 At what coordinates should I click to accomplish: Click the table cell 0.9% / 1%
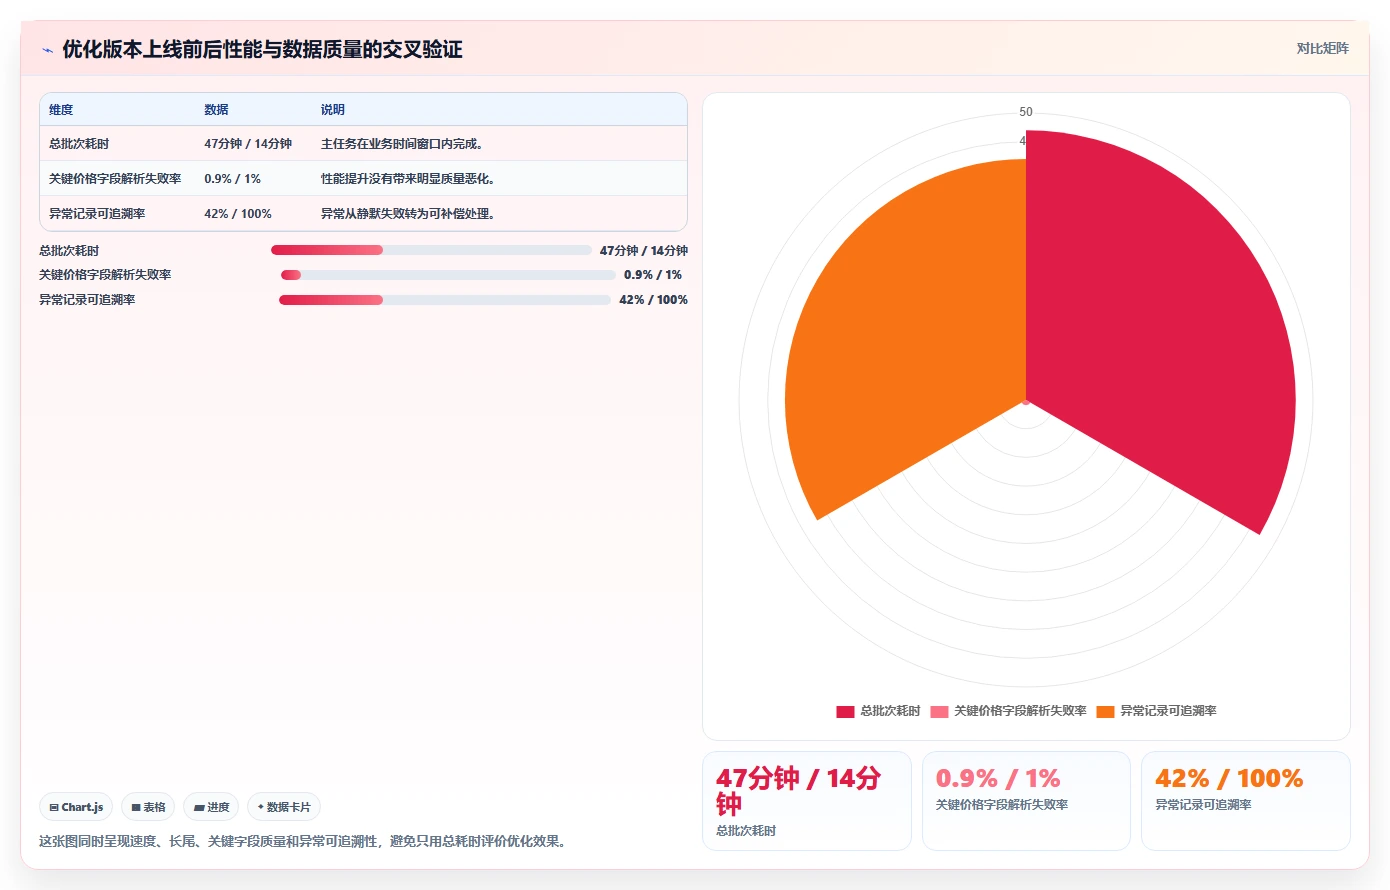[232, 179]
